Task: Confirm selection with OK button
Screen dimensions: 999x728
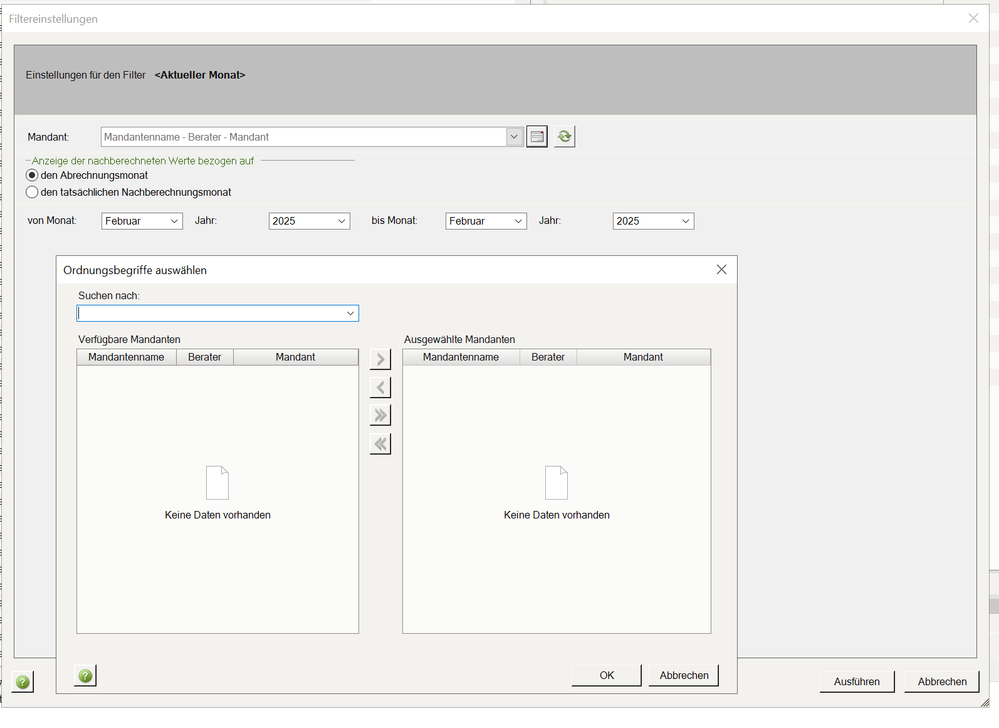Action: (607, 675)
